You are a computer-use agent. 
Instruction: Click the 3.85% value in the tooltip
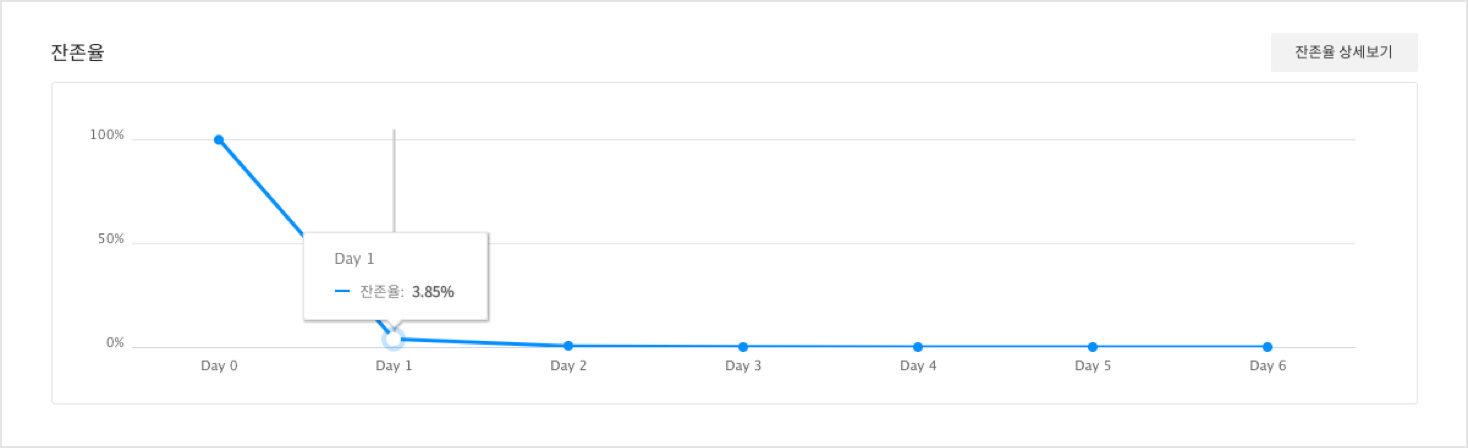point(433,292)
